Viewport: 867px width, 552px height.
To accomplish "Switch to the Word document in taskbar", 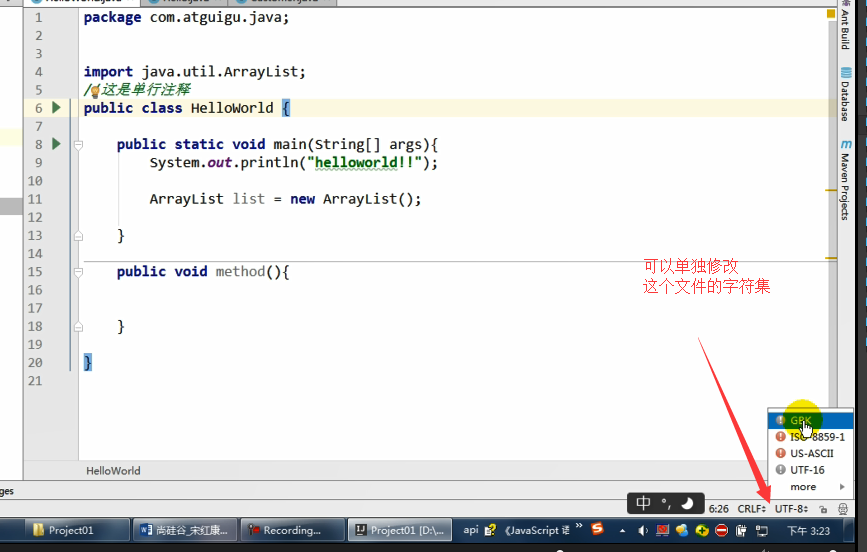I will (185, 530).
